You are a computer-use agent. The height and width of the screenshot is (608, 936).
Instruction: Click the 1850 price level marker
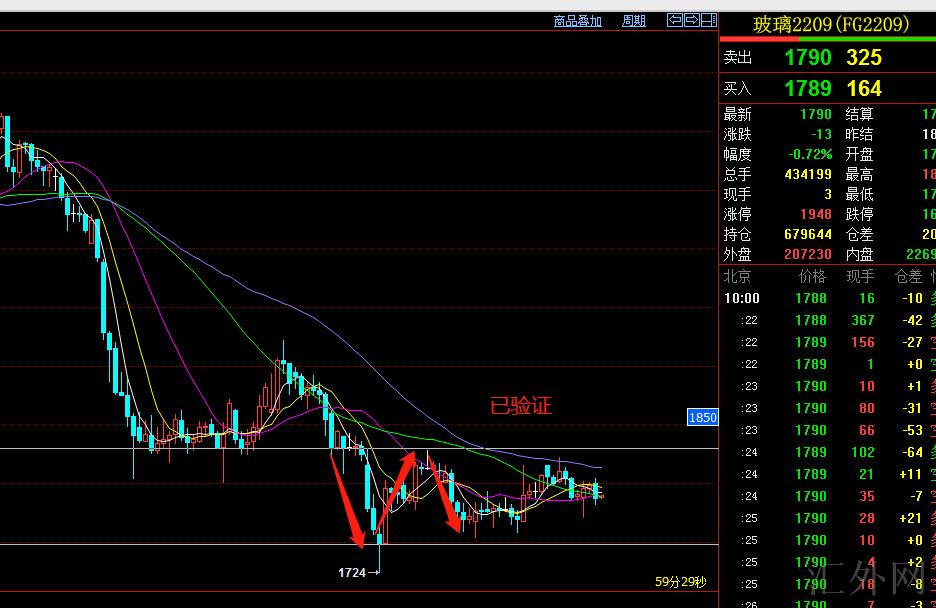[x=703, y=417]
